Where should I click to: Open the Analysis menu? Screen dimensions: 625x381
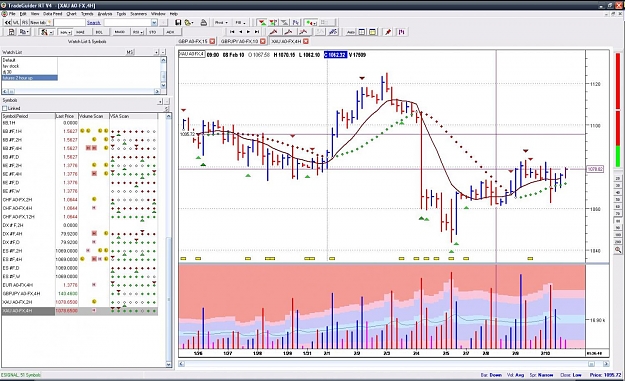click(x=105, y=14)
